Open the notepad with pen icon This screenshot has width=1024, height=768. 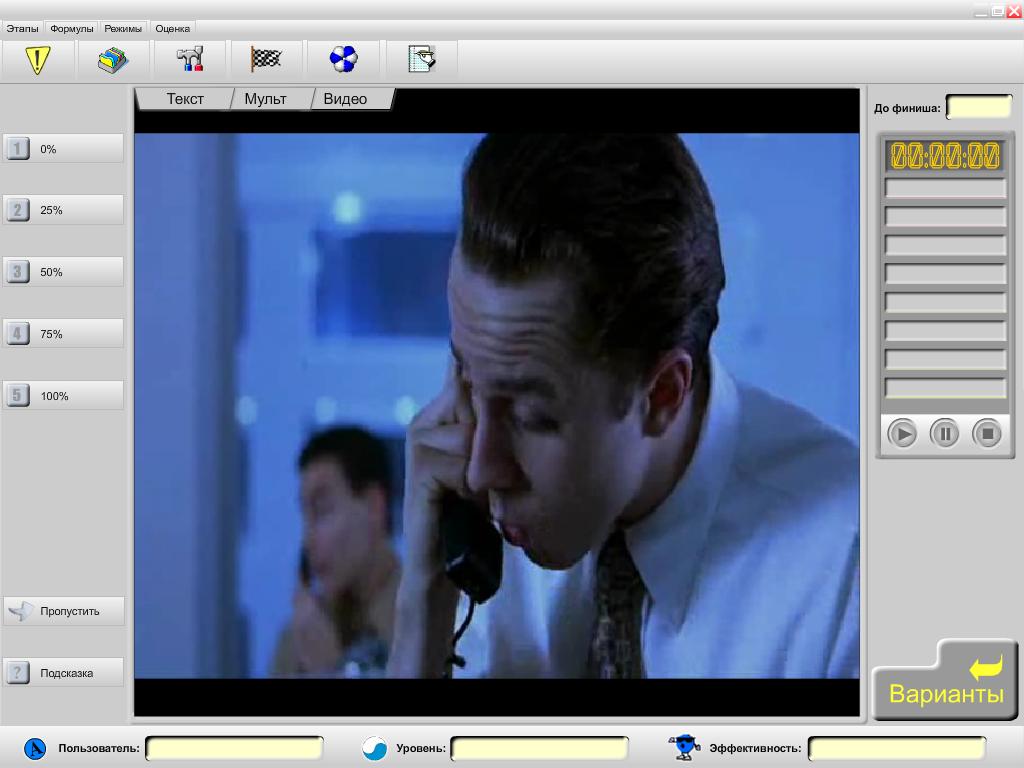point(421,60)
